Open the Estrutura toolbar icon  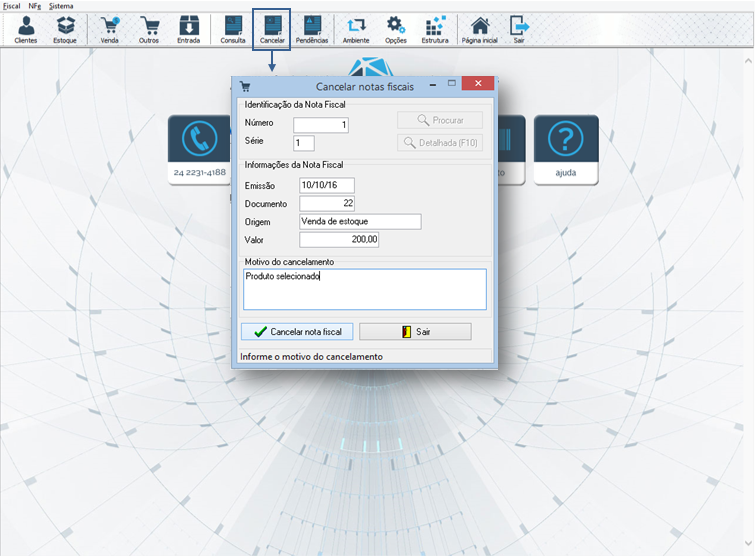tap(435, 30)
